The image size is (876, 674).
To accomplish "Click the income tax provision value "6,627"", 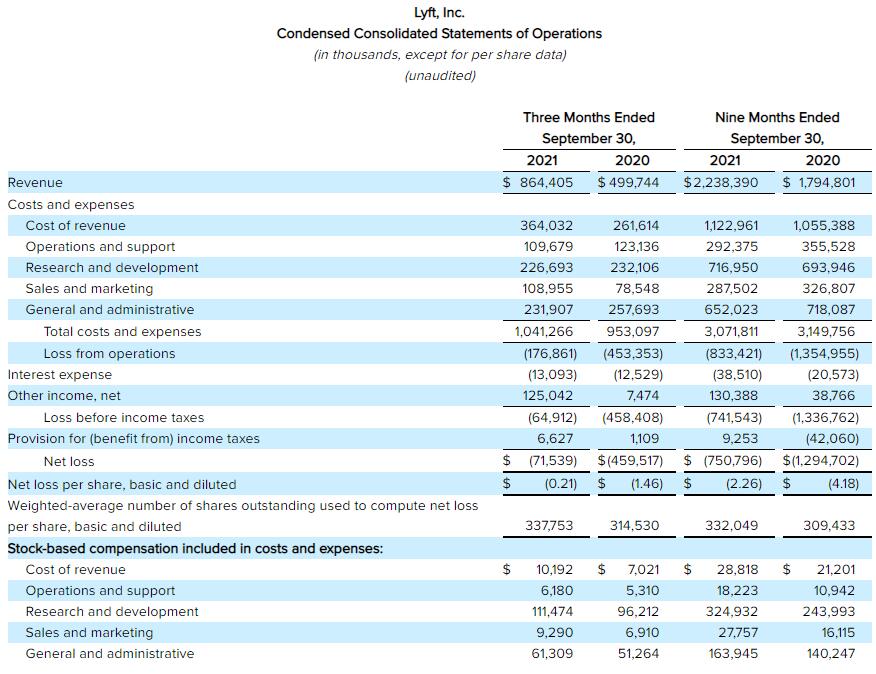I will [555, 439].
